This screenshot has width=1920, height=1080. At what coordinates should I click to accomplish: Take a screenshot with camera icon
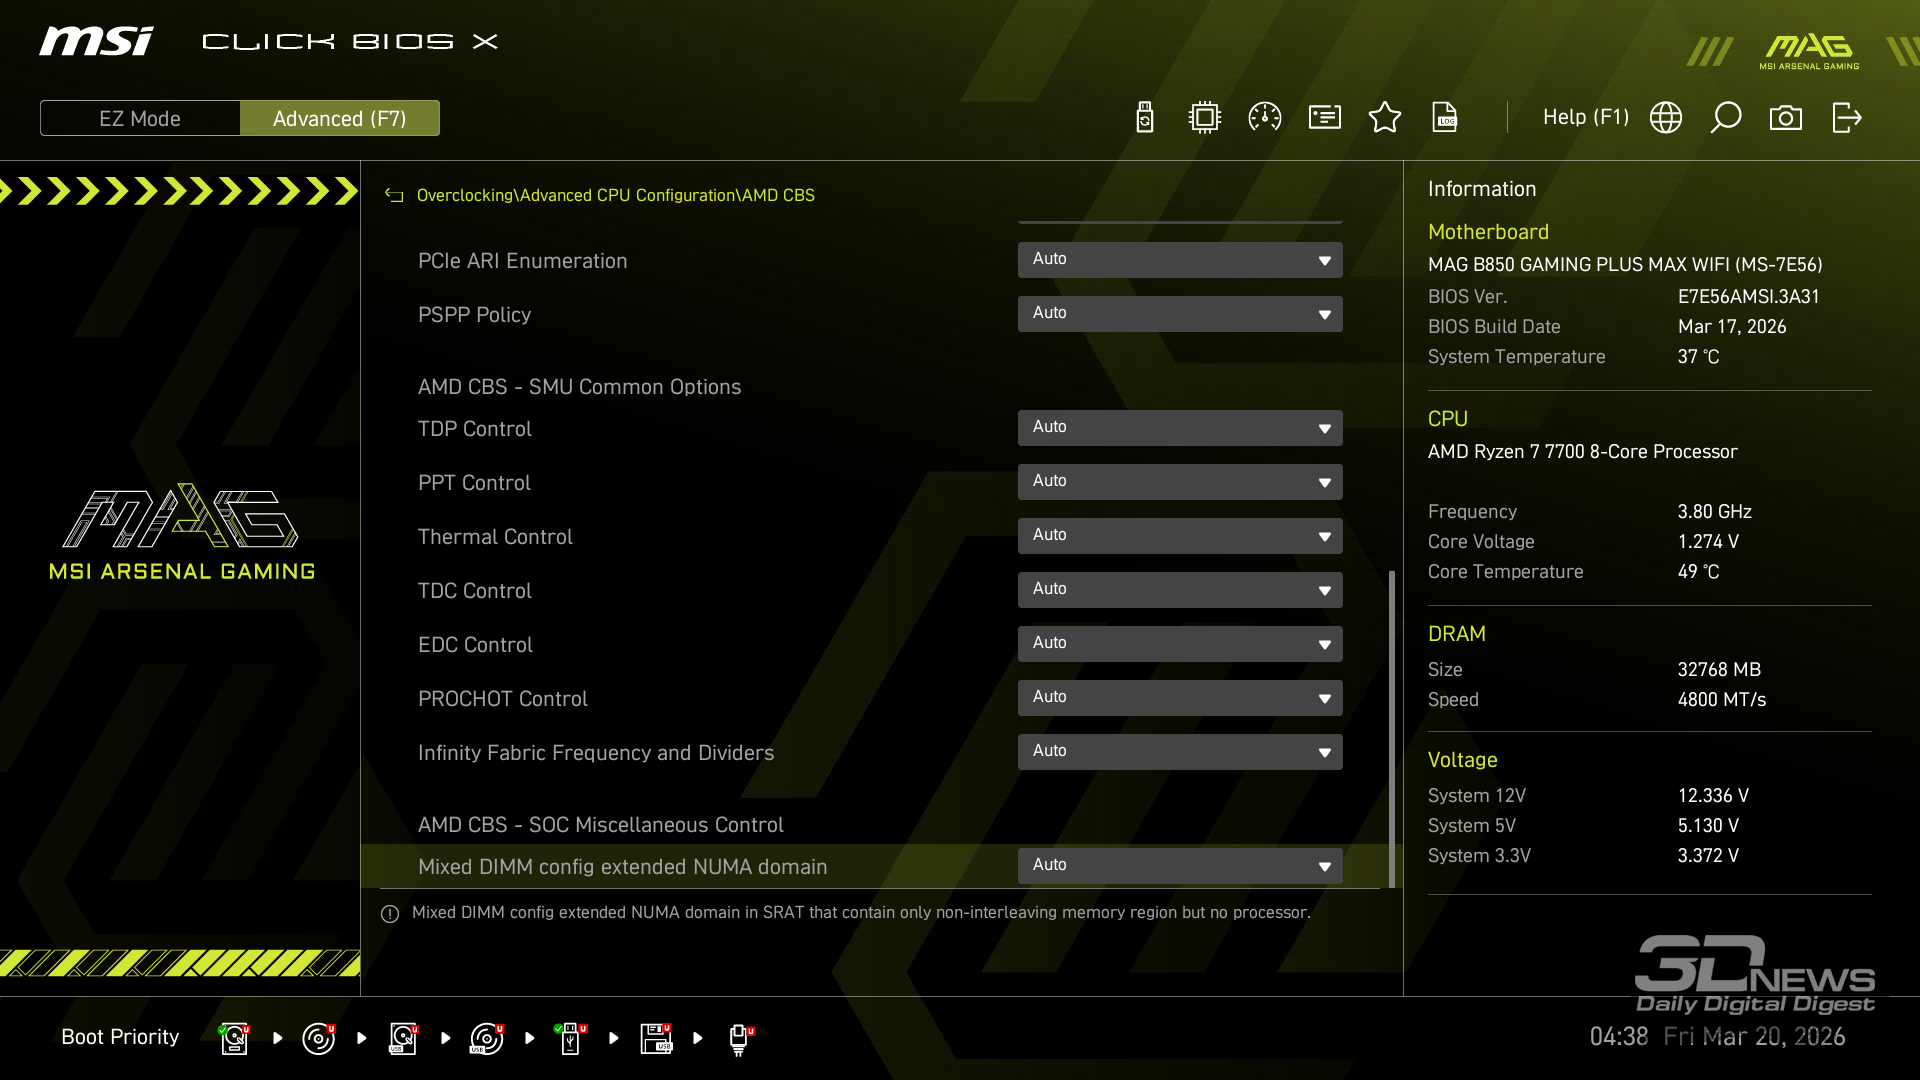1786,118
